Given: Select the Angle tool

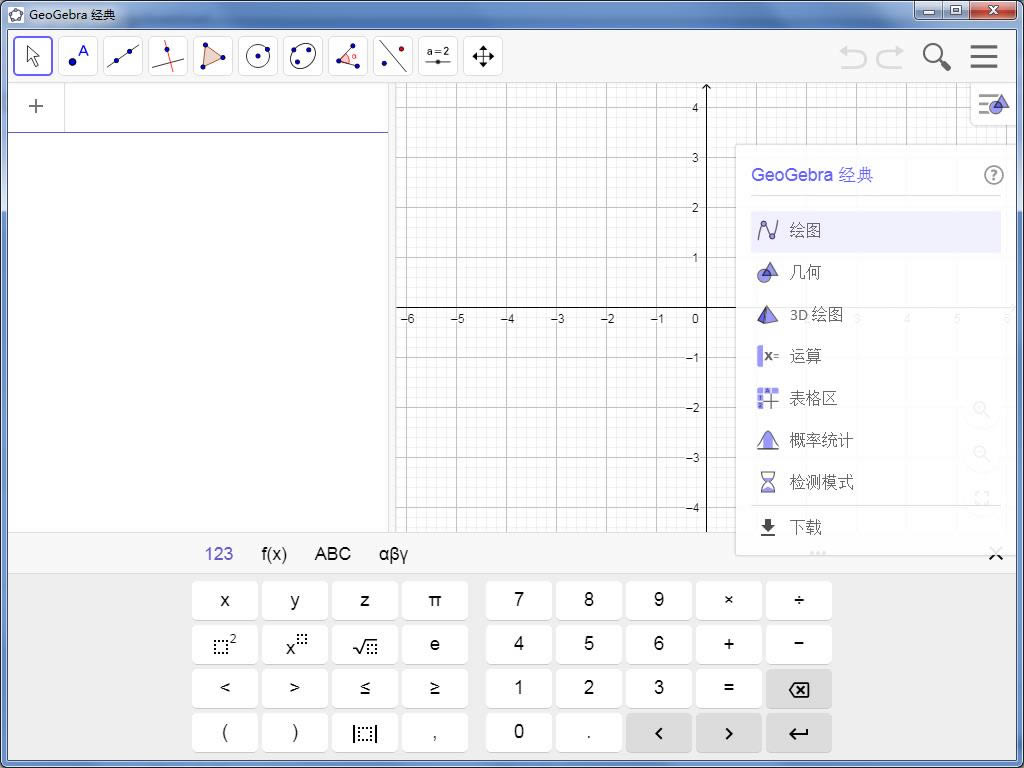Looking at the screenshot, I should 348,56.
